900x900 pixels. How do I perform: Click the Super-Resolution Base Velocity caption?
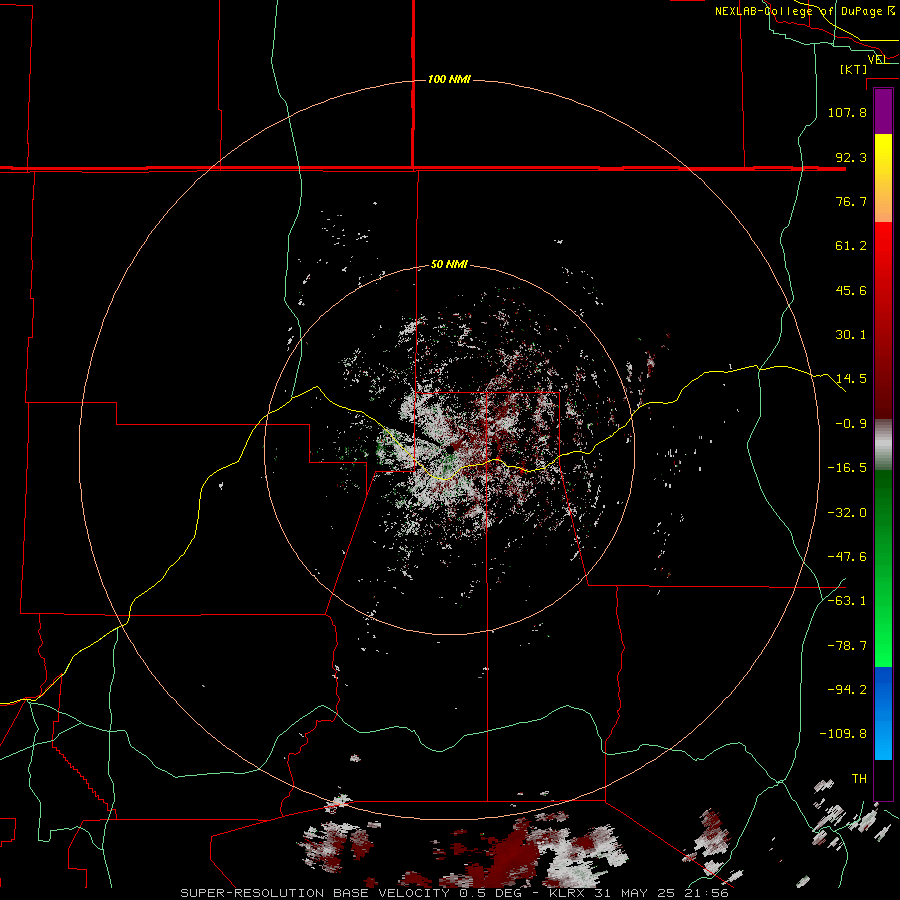pos(454,893)
